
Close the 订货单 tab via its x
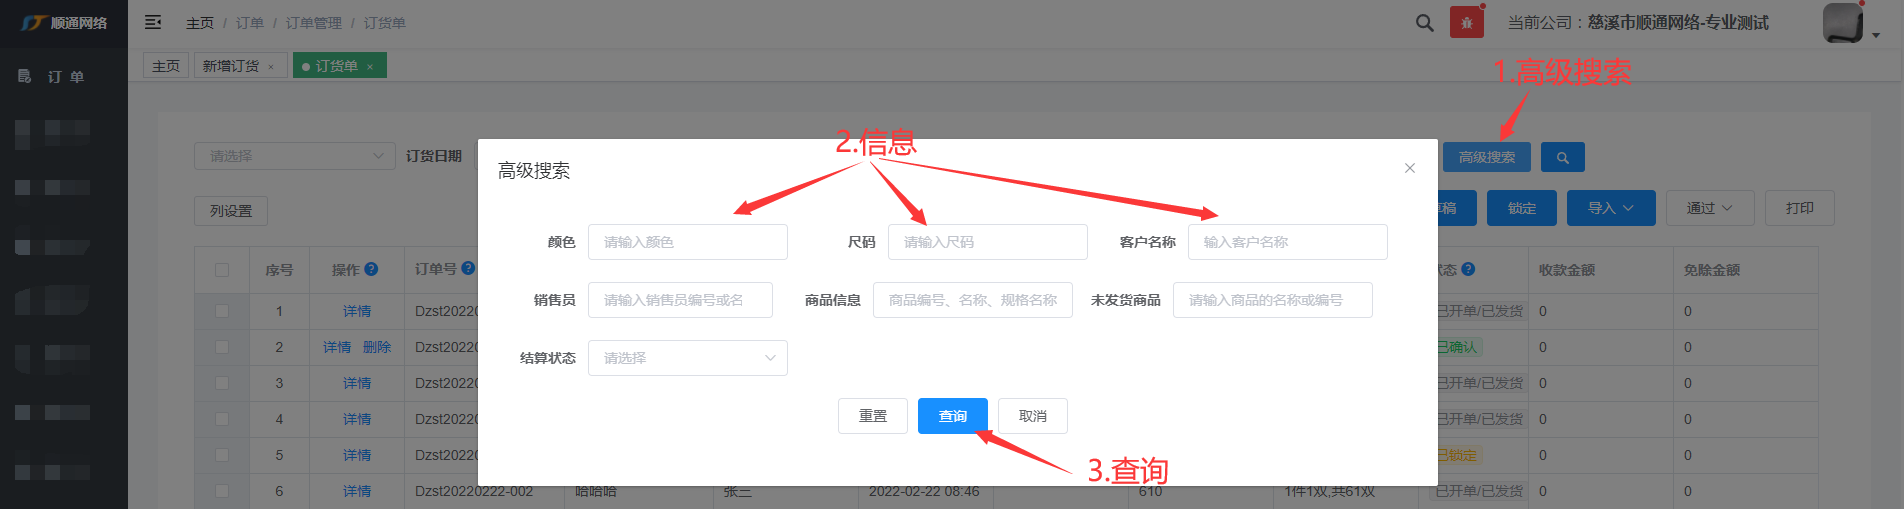[370, 67]
